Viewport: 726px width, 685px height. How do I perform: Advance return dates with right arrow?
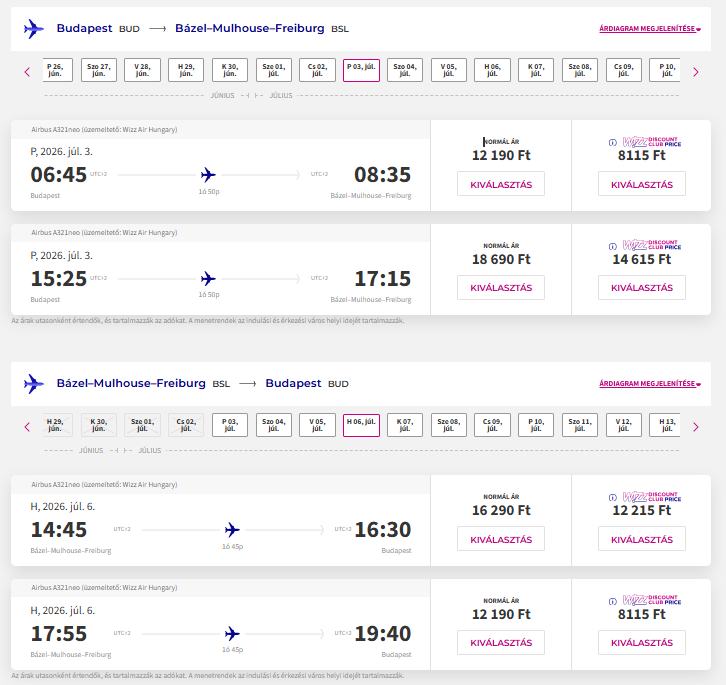point(695,426)
